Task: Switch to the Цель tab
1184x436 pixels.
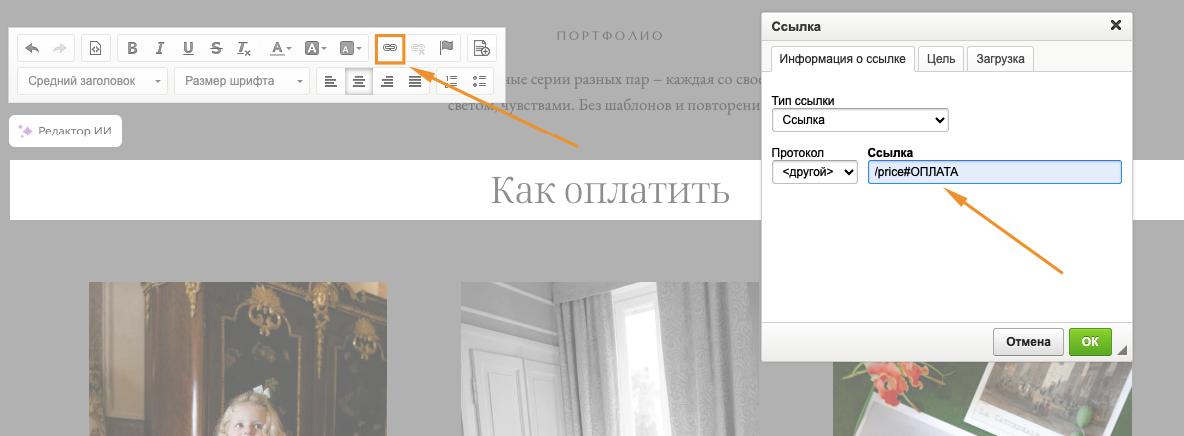Action: (940, 59)
